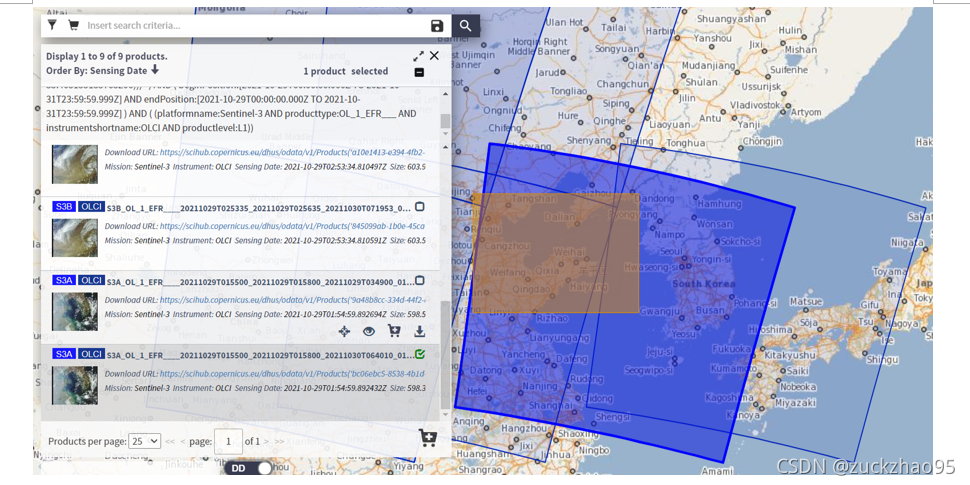970x485 pixels.
Task: Close the product results panel
Action: 434,56
